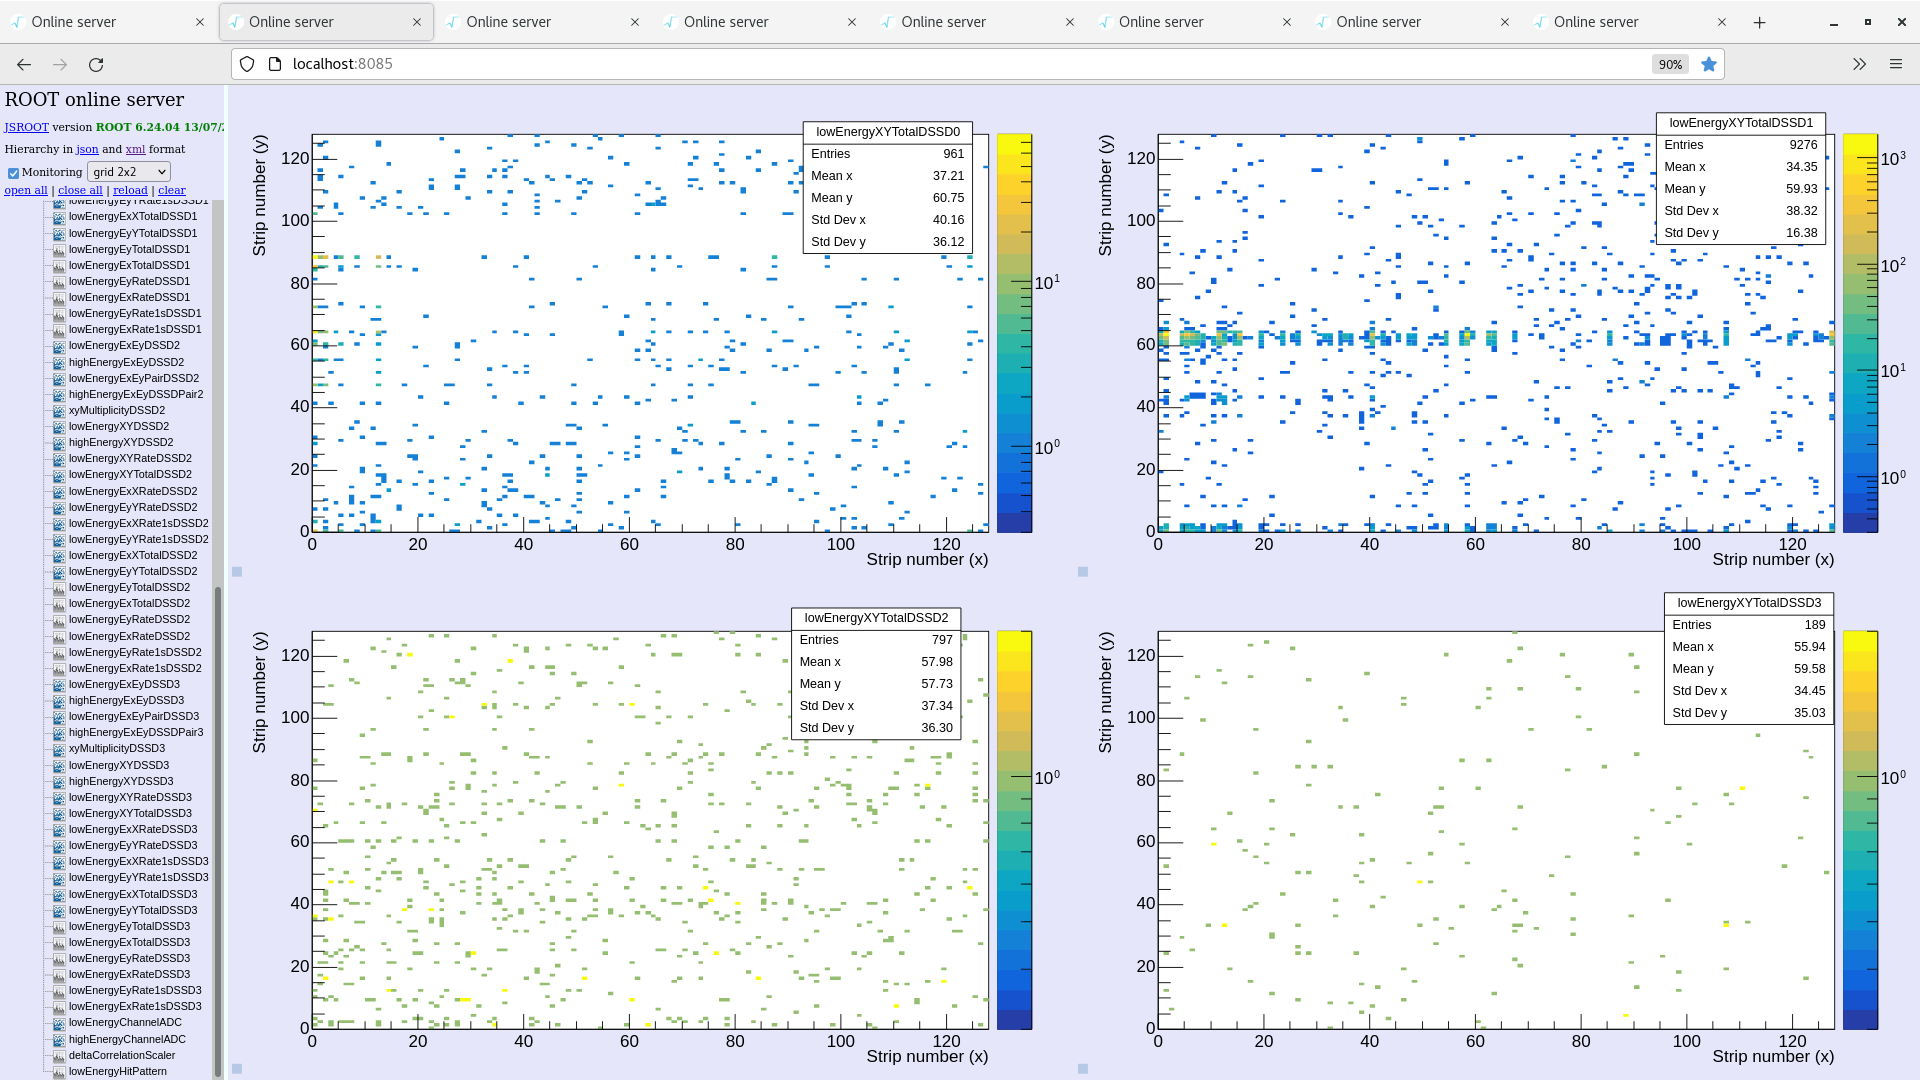The height and width of the screenshot is (1080, 1920).
Task: Click the browser back arrow
Action: pyautogui.click(x=23, y=63)
